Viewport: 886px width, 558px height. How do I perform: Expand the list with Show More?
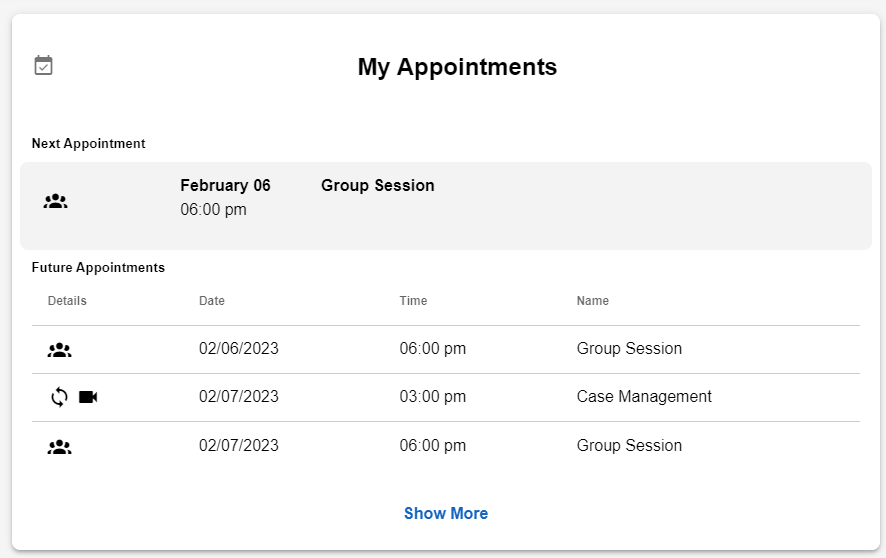tap(446, 513)
